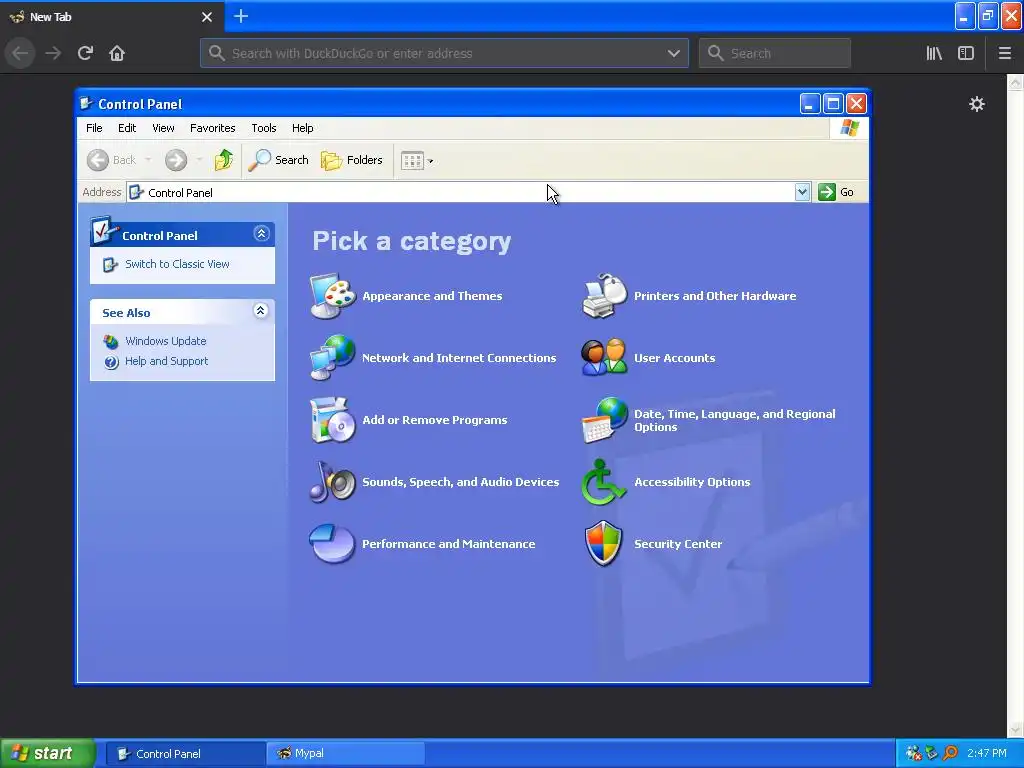The height and width of the screenshot is (768, 1024).
Task: Open the Tools menu
Action: click(x=264, y=128)
